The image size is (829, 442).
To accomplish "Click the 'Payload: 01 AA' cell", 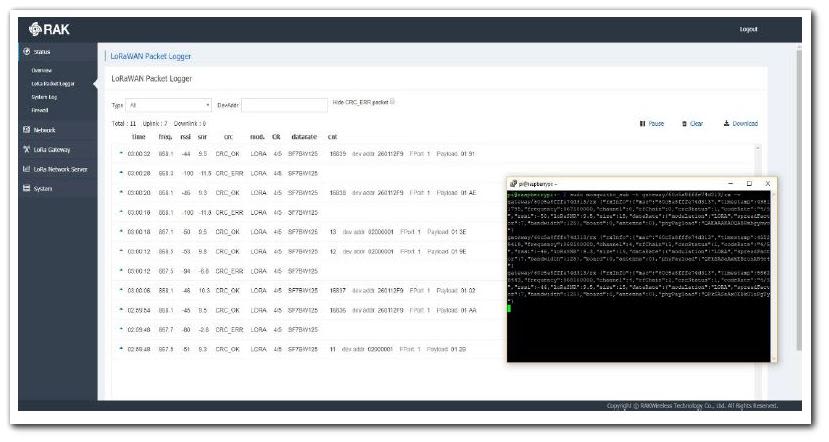I will 456,310.
